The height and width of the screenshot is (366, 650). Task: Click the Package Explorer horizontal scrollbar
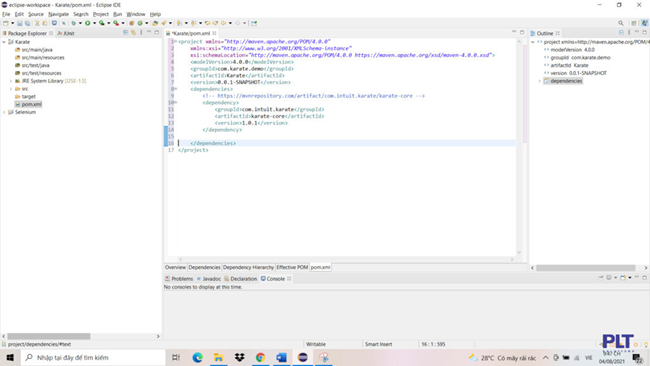click(x=49, y=336)
